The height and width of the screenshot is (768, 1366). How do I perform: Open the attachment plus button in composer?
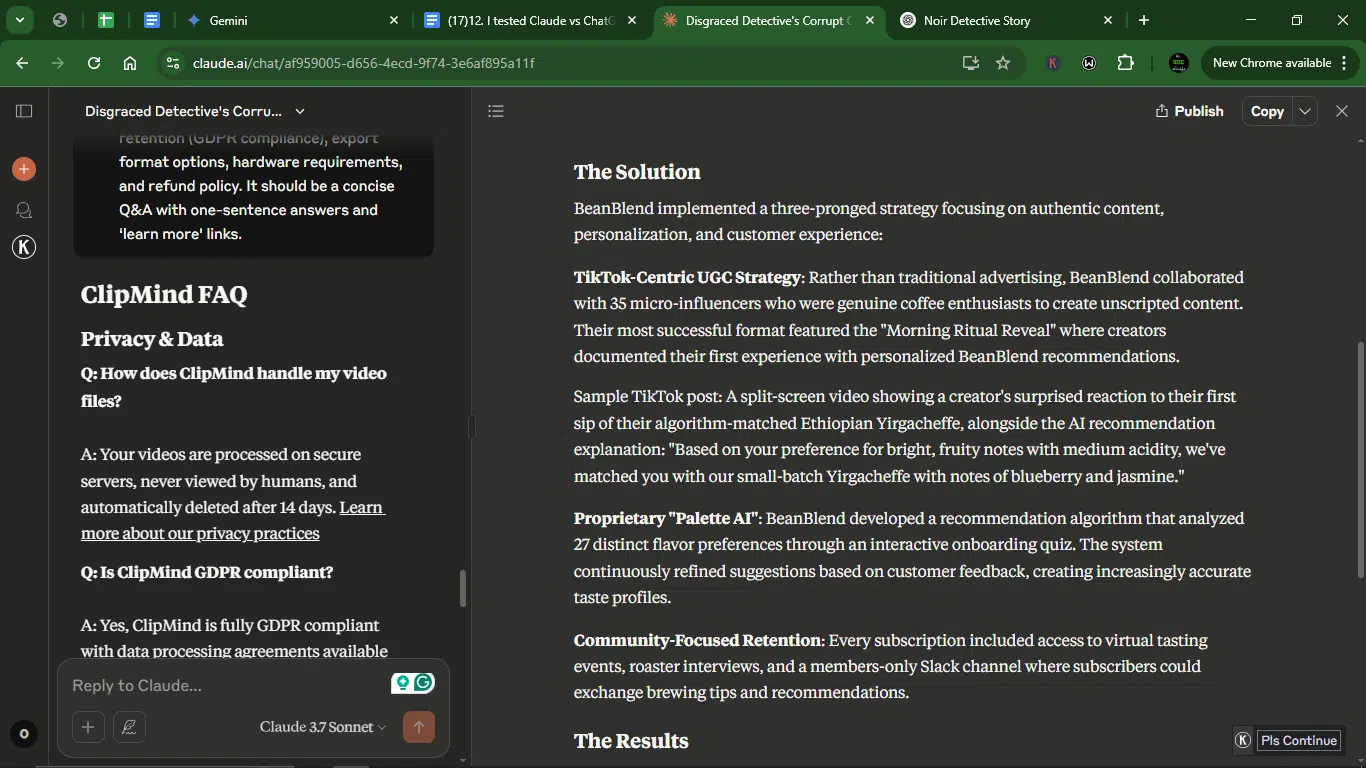(x=88, y=727)
